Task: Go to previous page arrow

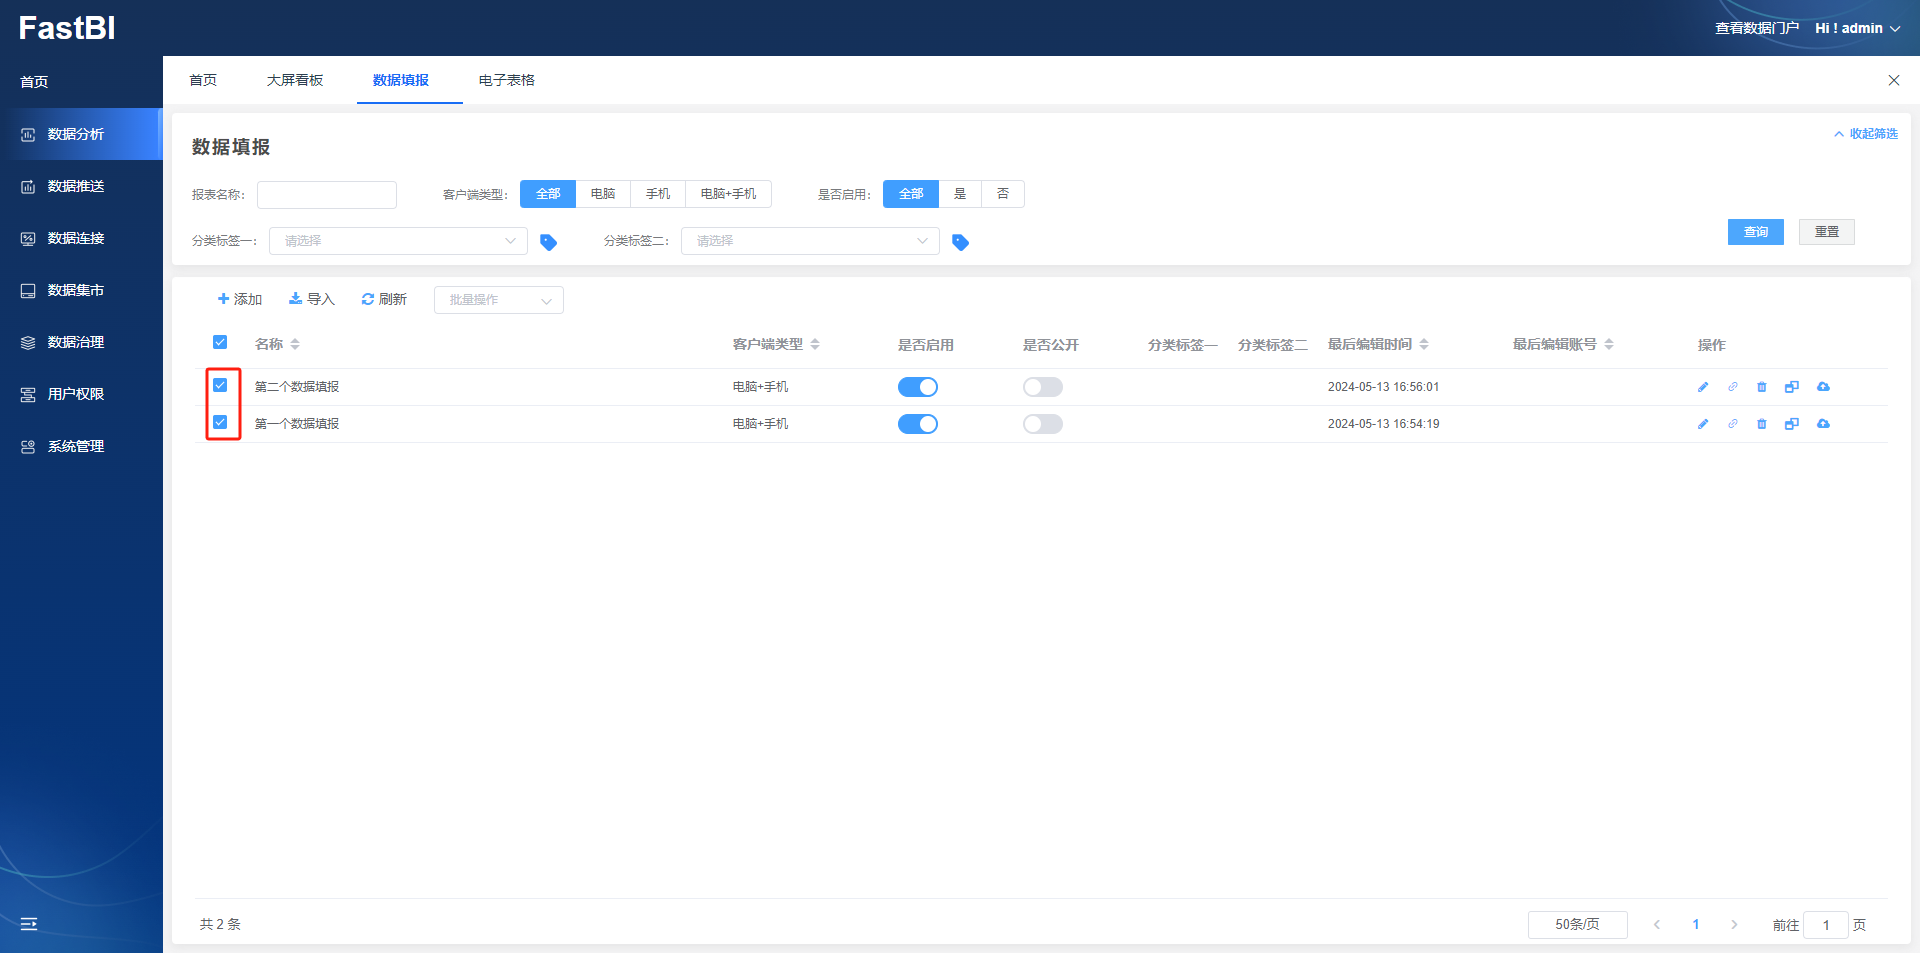Action: [1657, 925]
